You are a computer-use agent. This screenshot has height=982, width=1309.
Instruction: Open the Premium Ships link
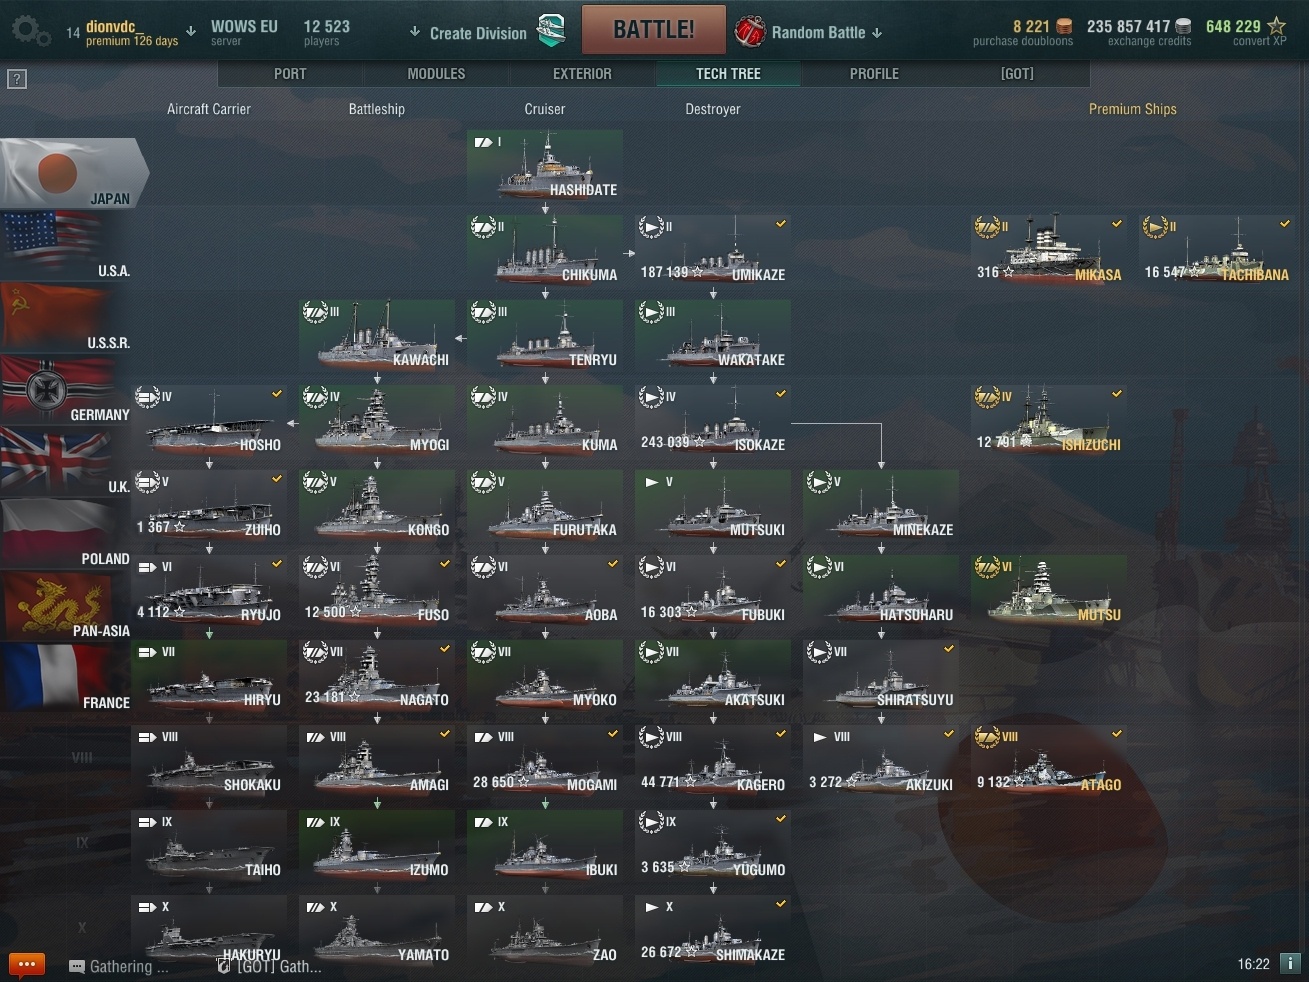click(1132, 109)
